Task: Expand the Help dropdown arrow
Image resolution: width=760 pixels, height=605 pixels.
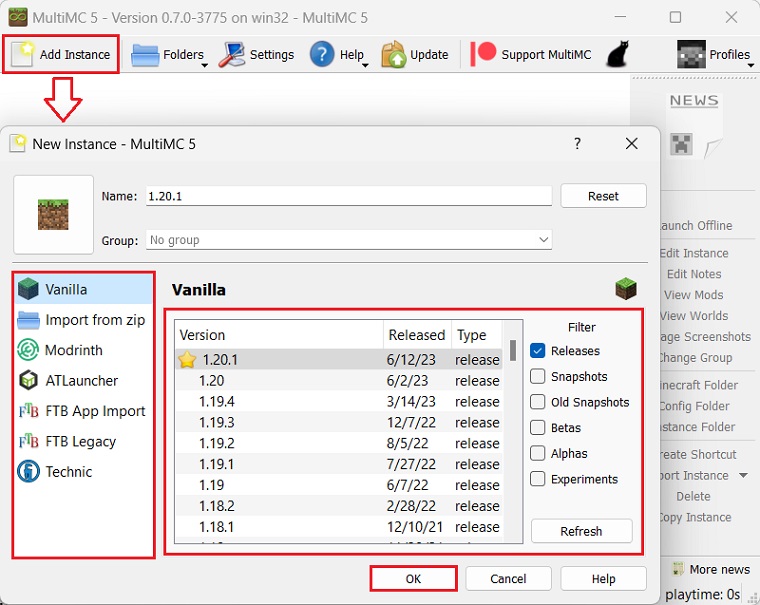Action: click(x=365, y=65)
